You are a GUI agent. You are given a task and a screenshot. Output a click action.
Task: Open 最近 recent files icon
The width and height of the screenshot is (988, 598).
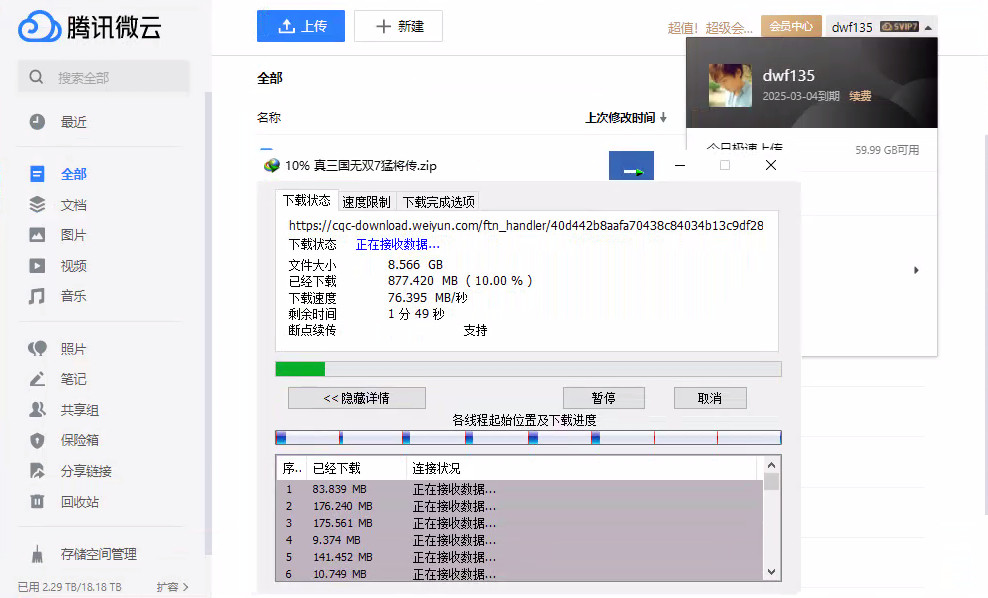[x=37, y=122]
